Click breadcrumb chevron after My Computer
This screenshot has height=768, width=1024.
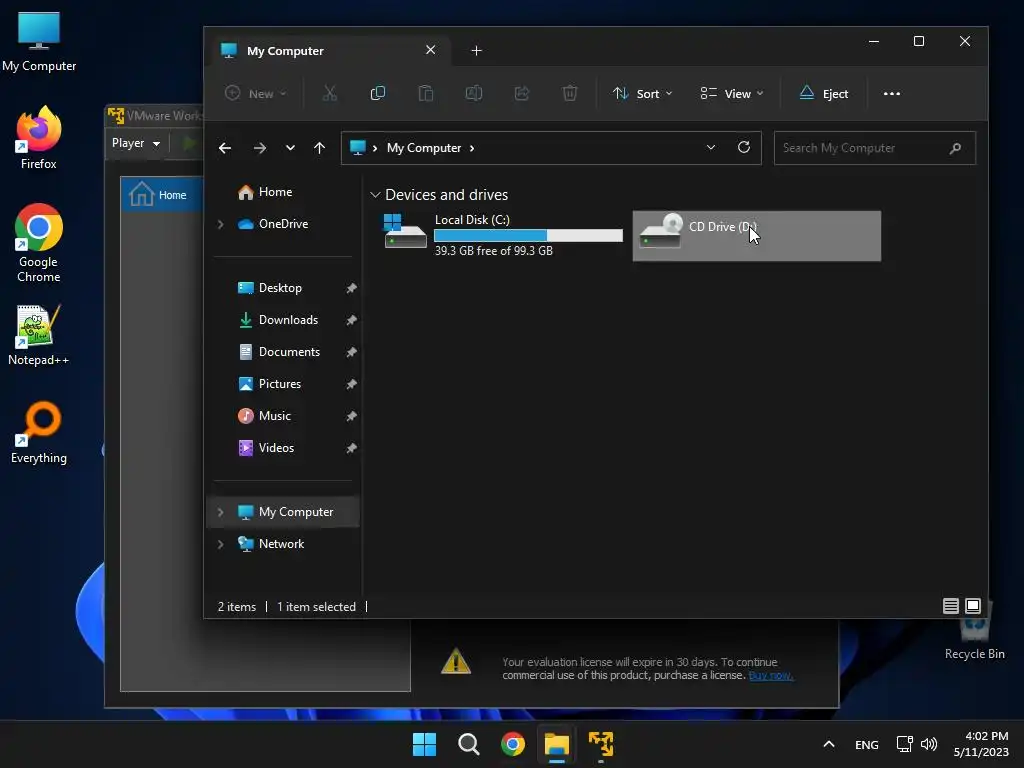tap(472, 148)
